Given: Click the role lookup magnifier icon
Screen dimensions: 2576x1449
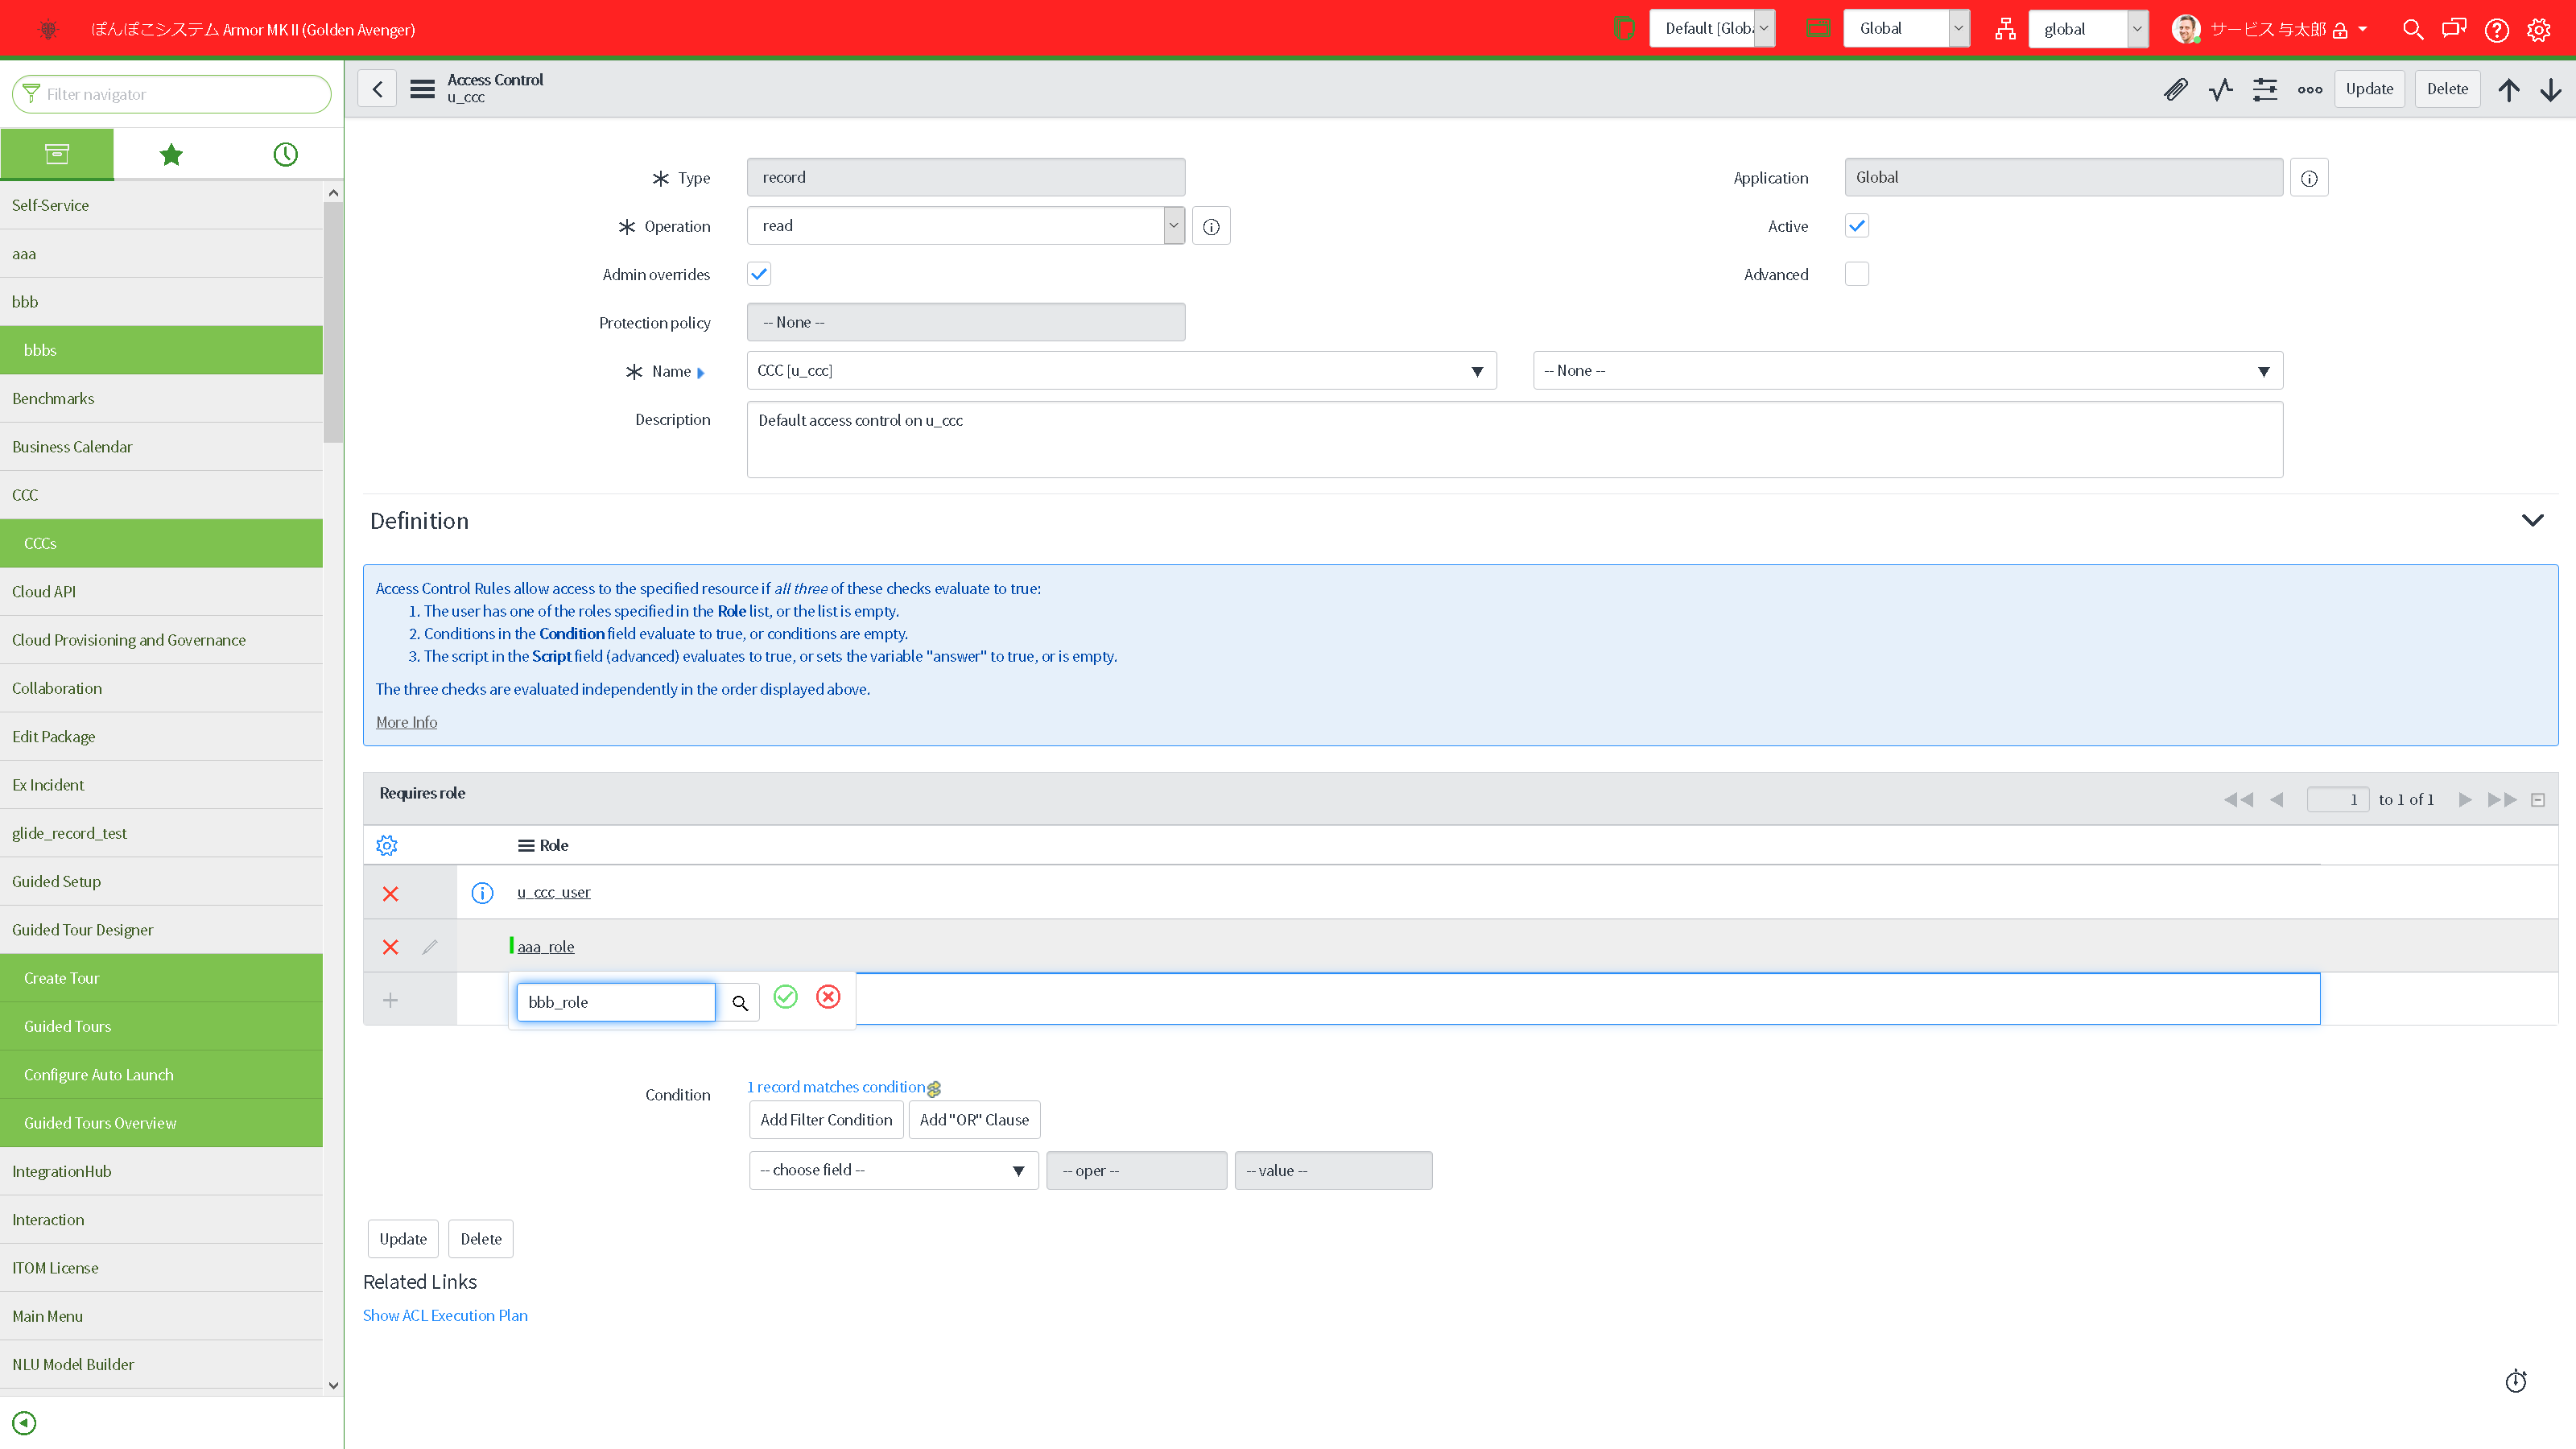Looking at the screenshot, I should (740, 1002).
